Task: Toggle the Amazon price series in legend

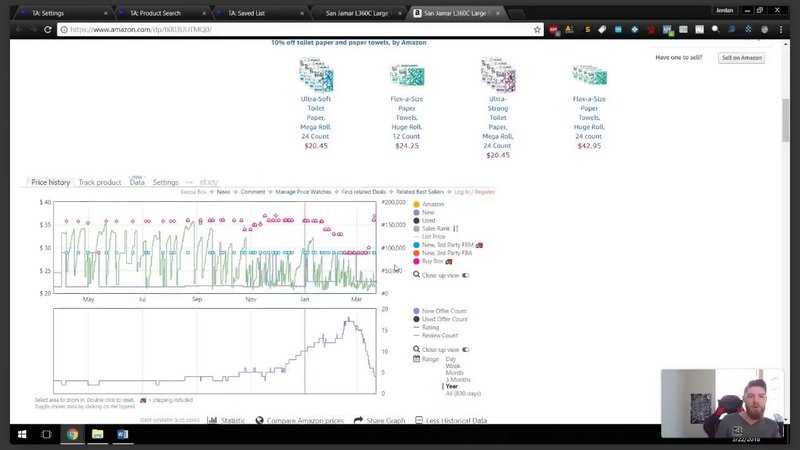Action: click(x=428, y=204)
